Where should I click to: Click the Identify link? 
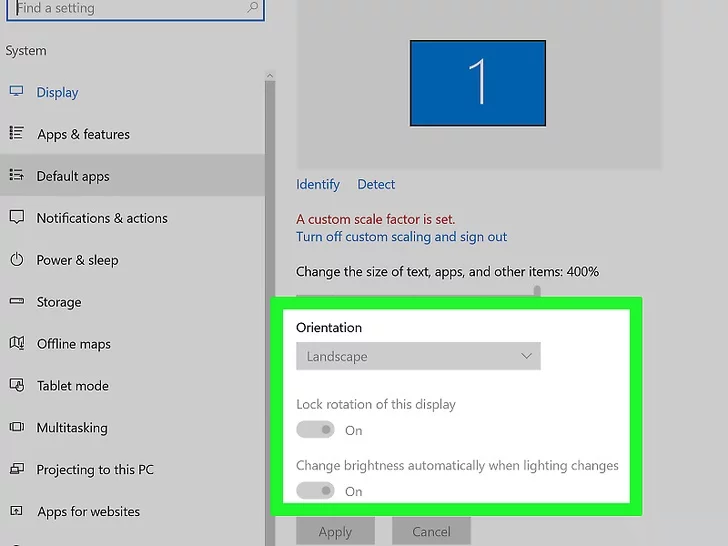318,184
